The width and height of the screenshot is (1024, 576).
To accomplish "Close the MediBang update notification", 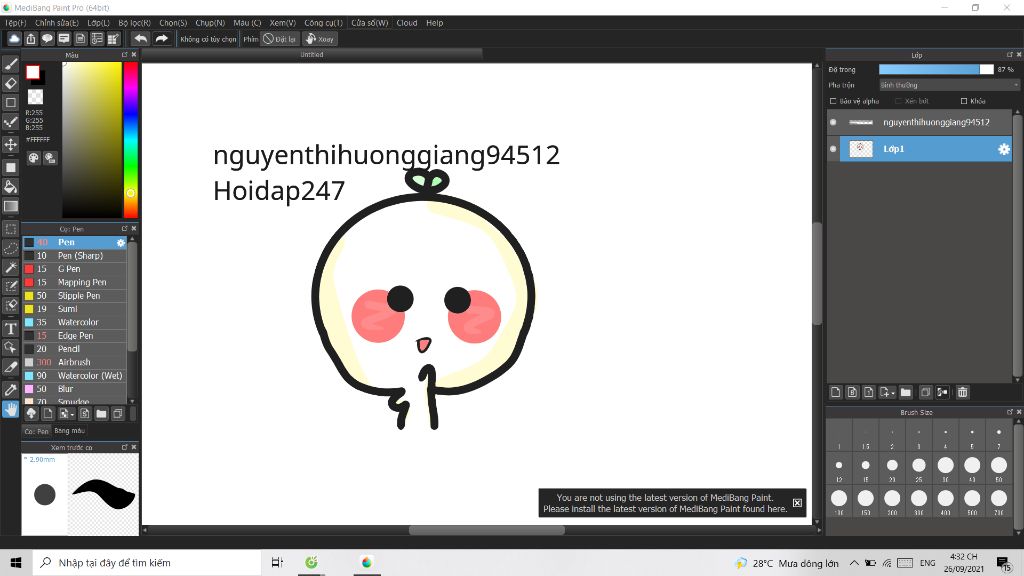I will 797,503.
